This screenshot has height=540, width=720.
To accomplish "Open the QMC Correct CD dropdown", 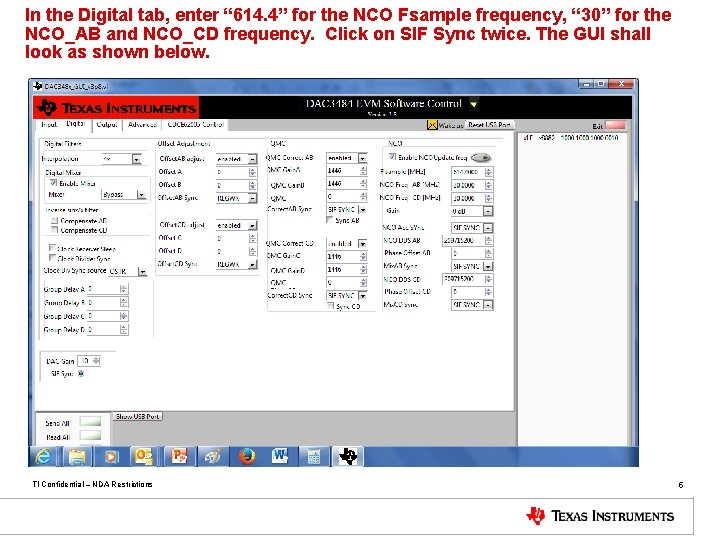I will point(363,243).
